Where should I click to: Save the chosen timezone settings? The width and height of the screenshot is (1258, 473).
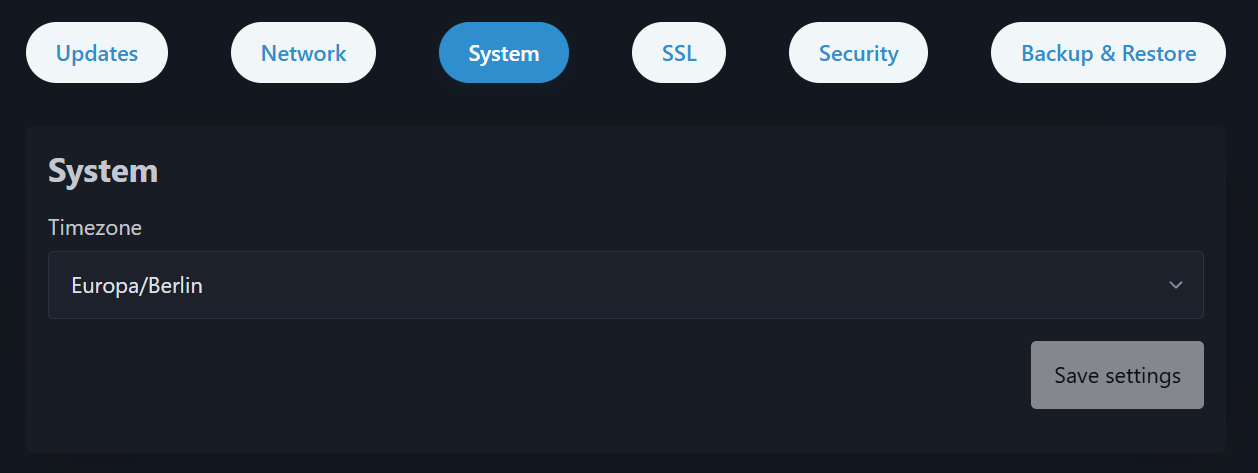tap(1117, 375)
